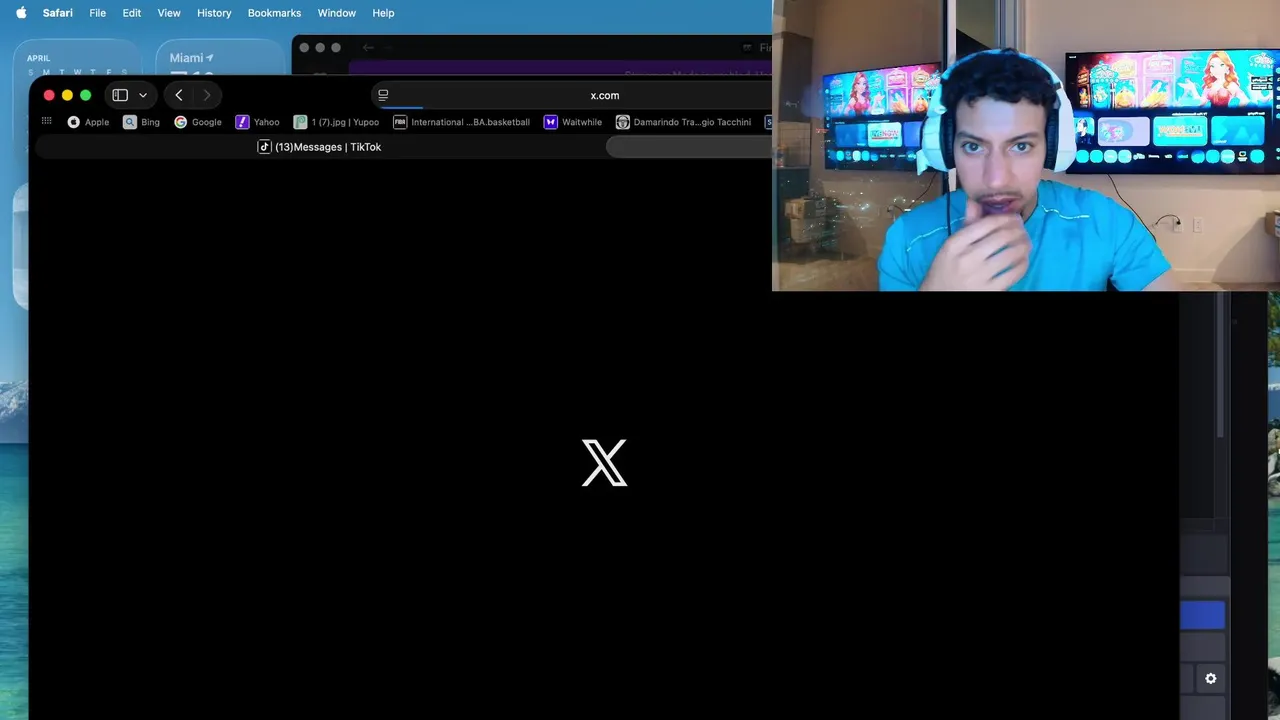Switch to the Messages | TikTok tab
The image size is (1280, 720).
point(320,147)
